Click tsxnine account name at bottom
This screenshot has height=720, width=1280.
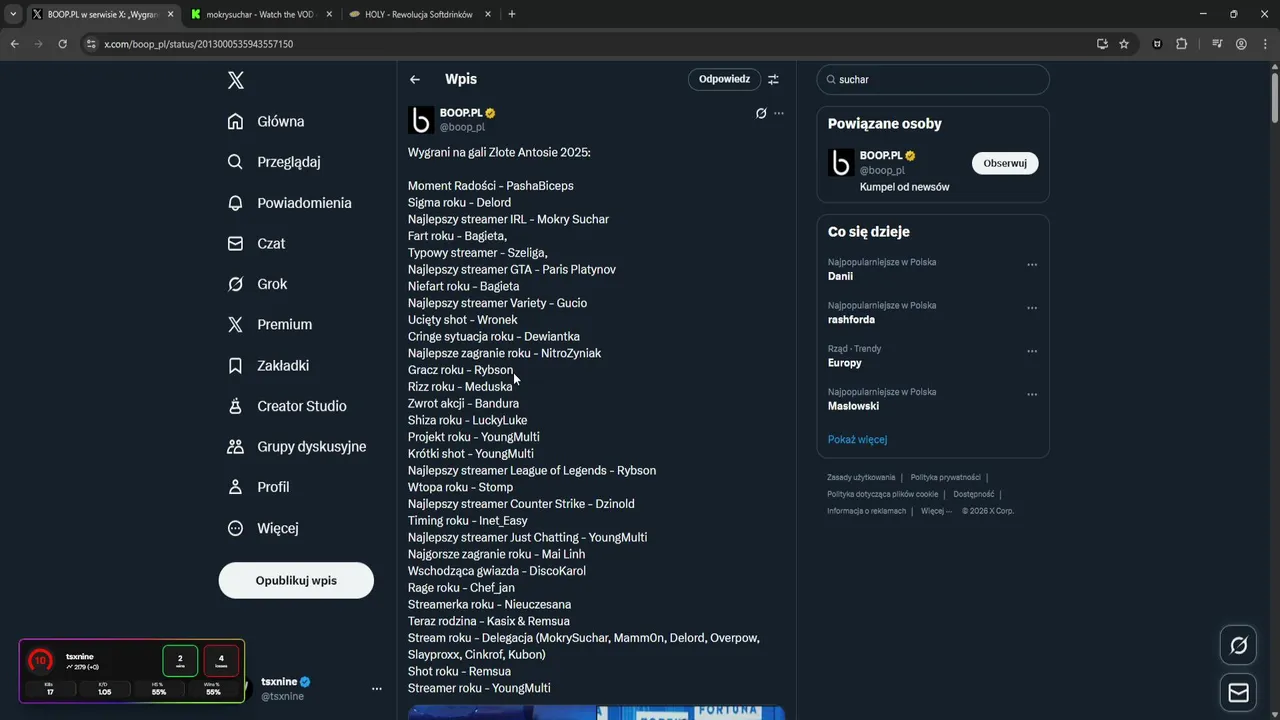click(x=280, y=682)
